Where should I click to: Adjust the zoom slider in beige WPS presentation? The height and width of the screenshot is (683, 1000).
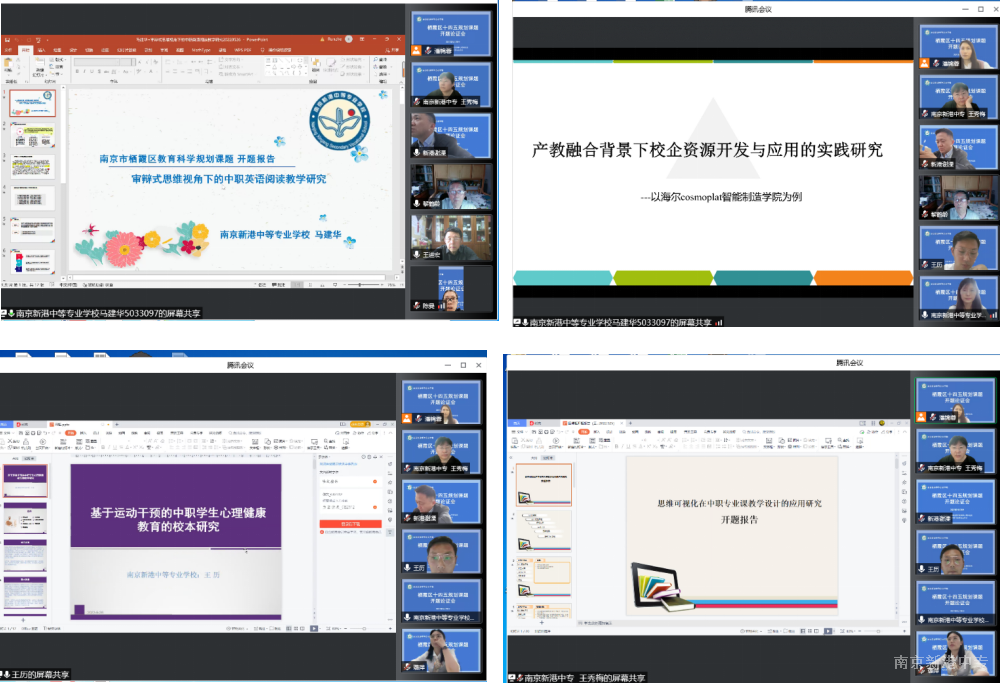878,631
